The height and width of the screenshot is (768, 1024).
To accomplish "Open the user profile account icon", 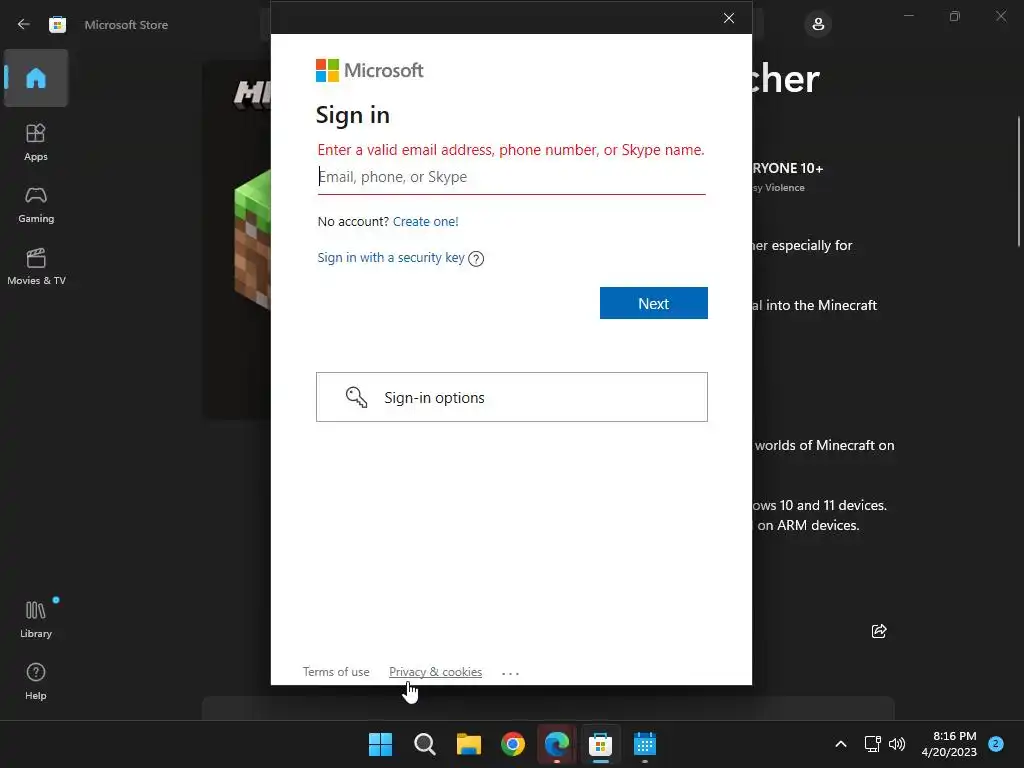I will (818, 25).
